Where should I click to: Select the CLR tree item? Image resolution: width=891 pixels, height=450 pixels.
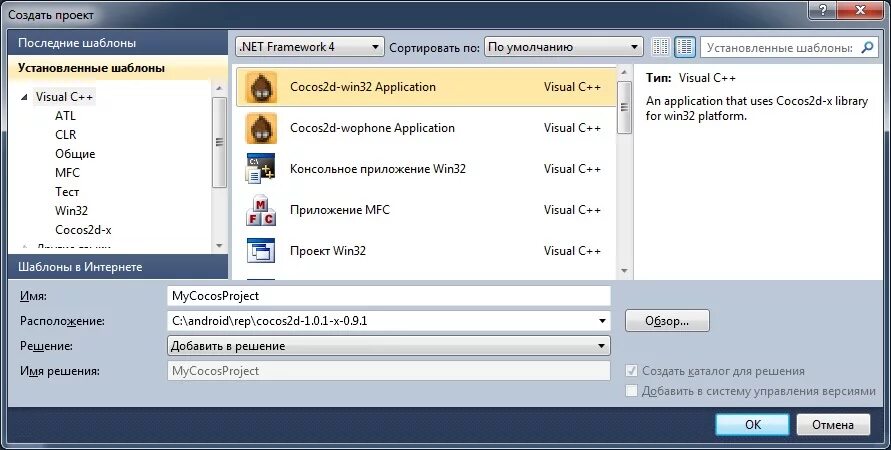[x=66, y=135]
